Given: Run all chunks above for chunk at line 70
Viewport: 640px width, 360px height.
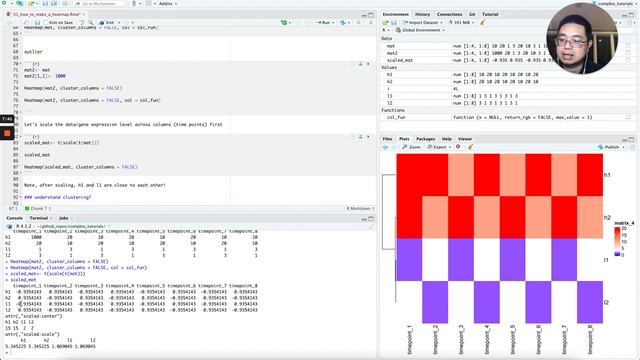Looking at the screenshot, I should [x=360, y=64].
